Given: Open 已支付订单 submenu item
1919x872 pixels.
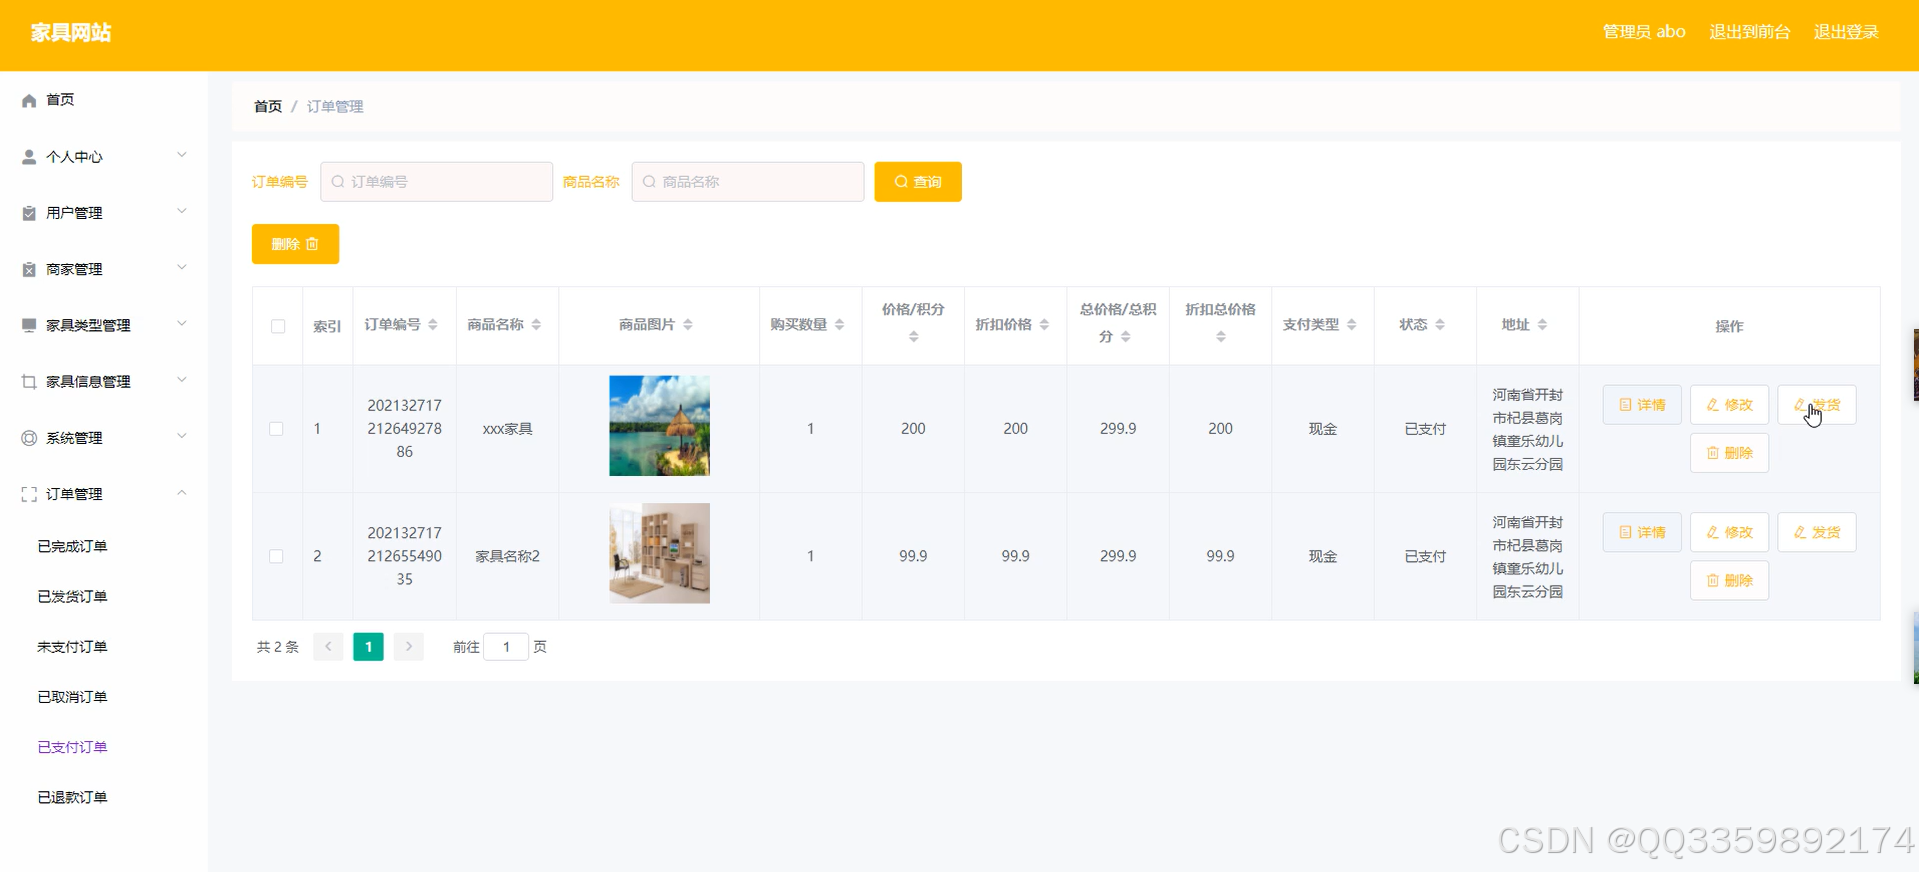Looking at the screenshot, I should click(x=72, y=747).
